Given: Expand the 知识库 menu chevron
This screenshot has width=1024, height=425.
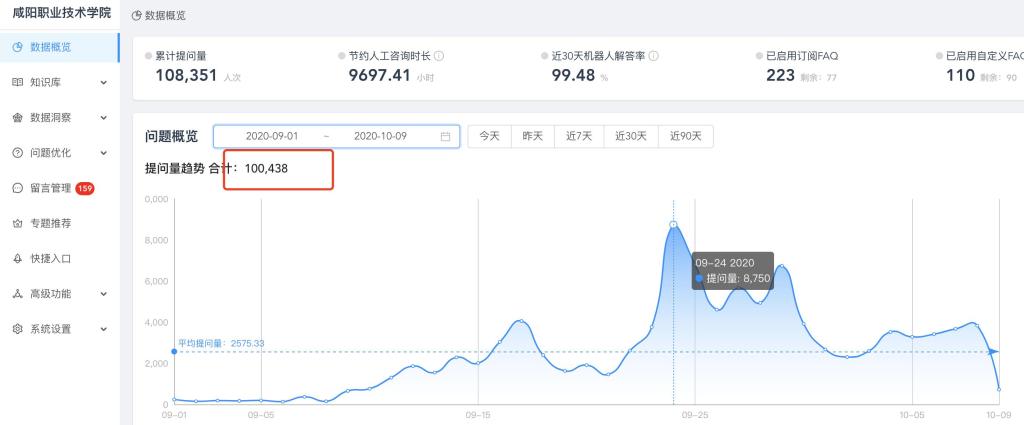Looking at the screenshot, I should 104,82.
